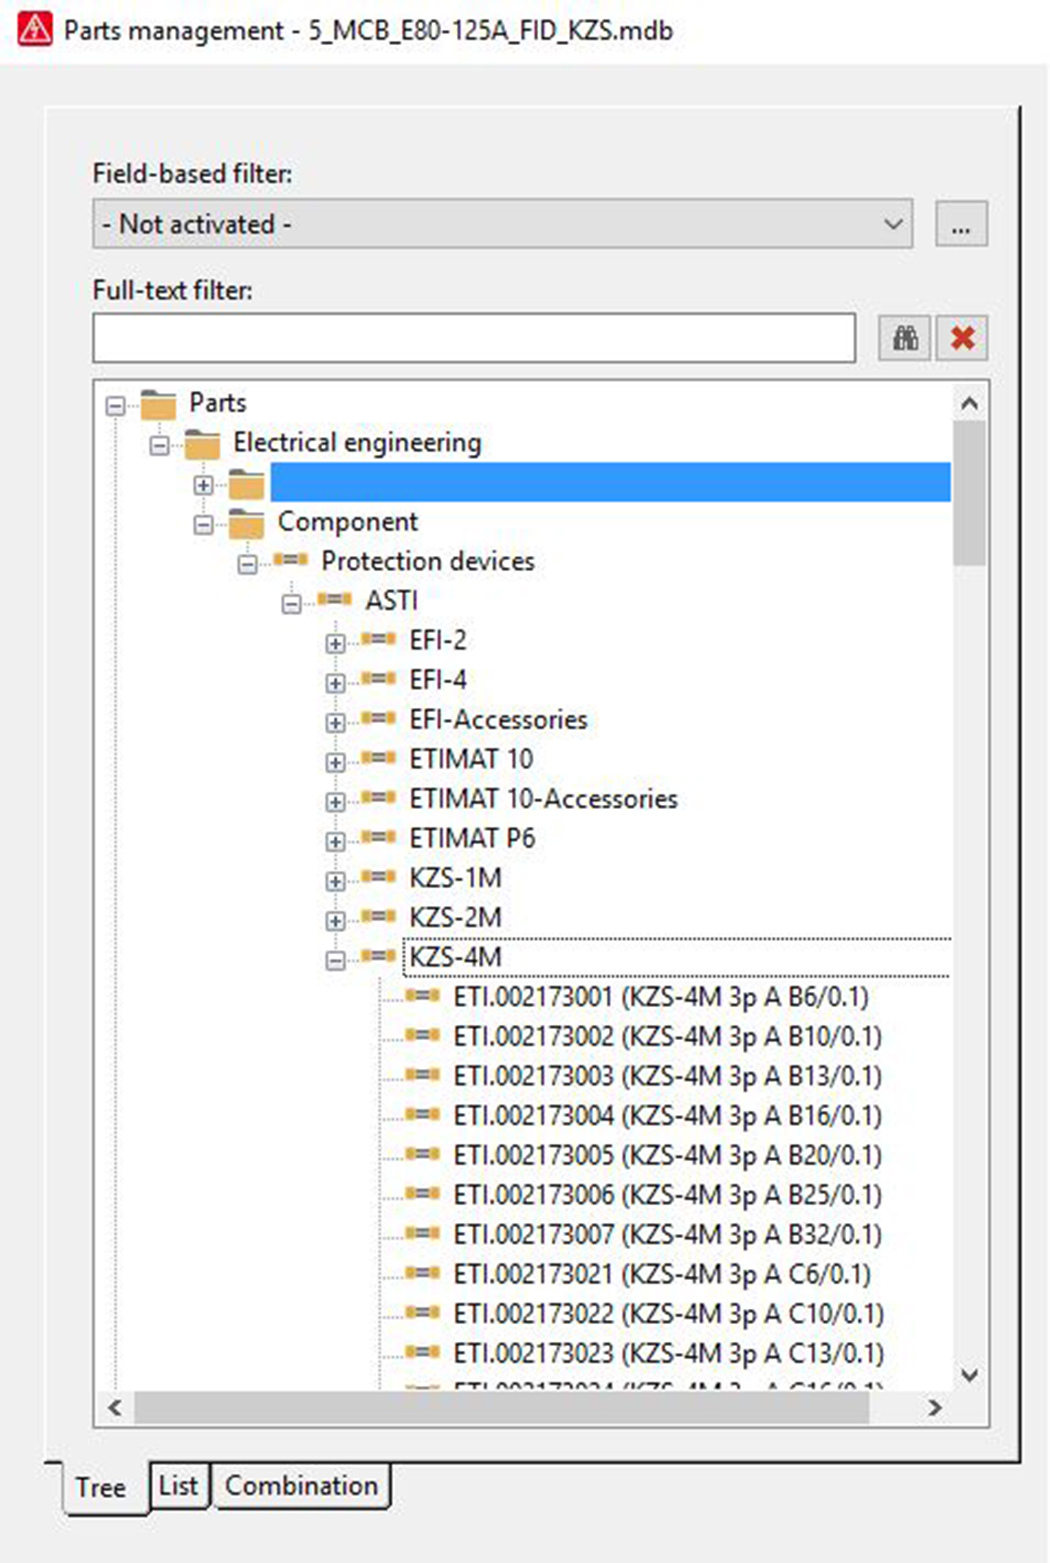Screen dimensions: 1050x1563
Task: Click the Component folder icon
Action: pos(246,523)
